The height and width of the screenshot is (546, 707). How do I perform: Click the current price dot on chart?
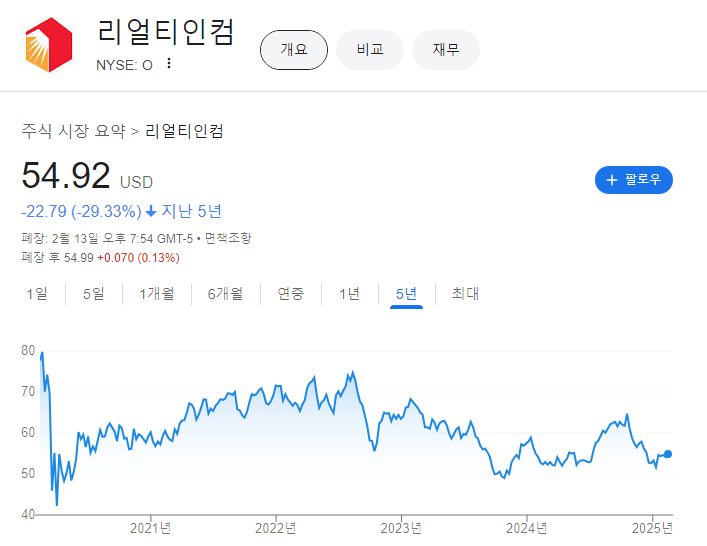tap(668, 454)
